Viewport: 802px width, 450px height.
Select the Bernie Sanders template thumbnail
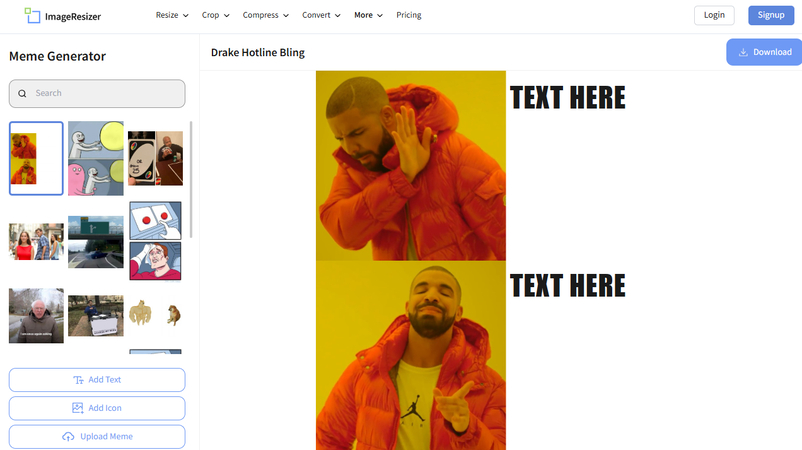point(36,316)
